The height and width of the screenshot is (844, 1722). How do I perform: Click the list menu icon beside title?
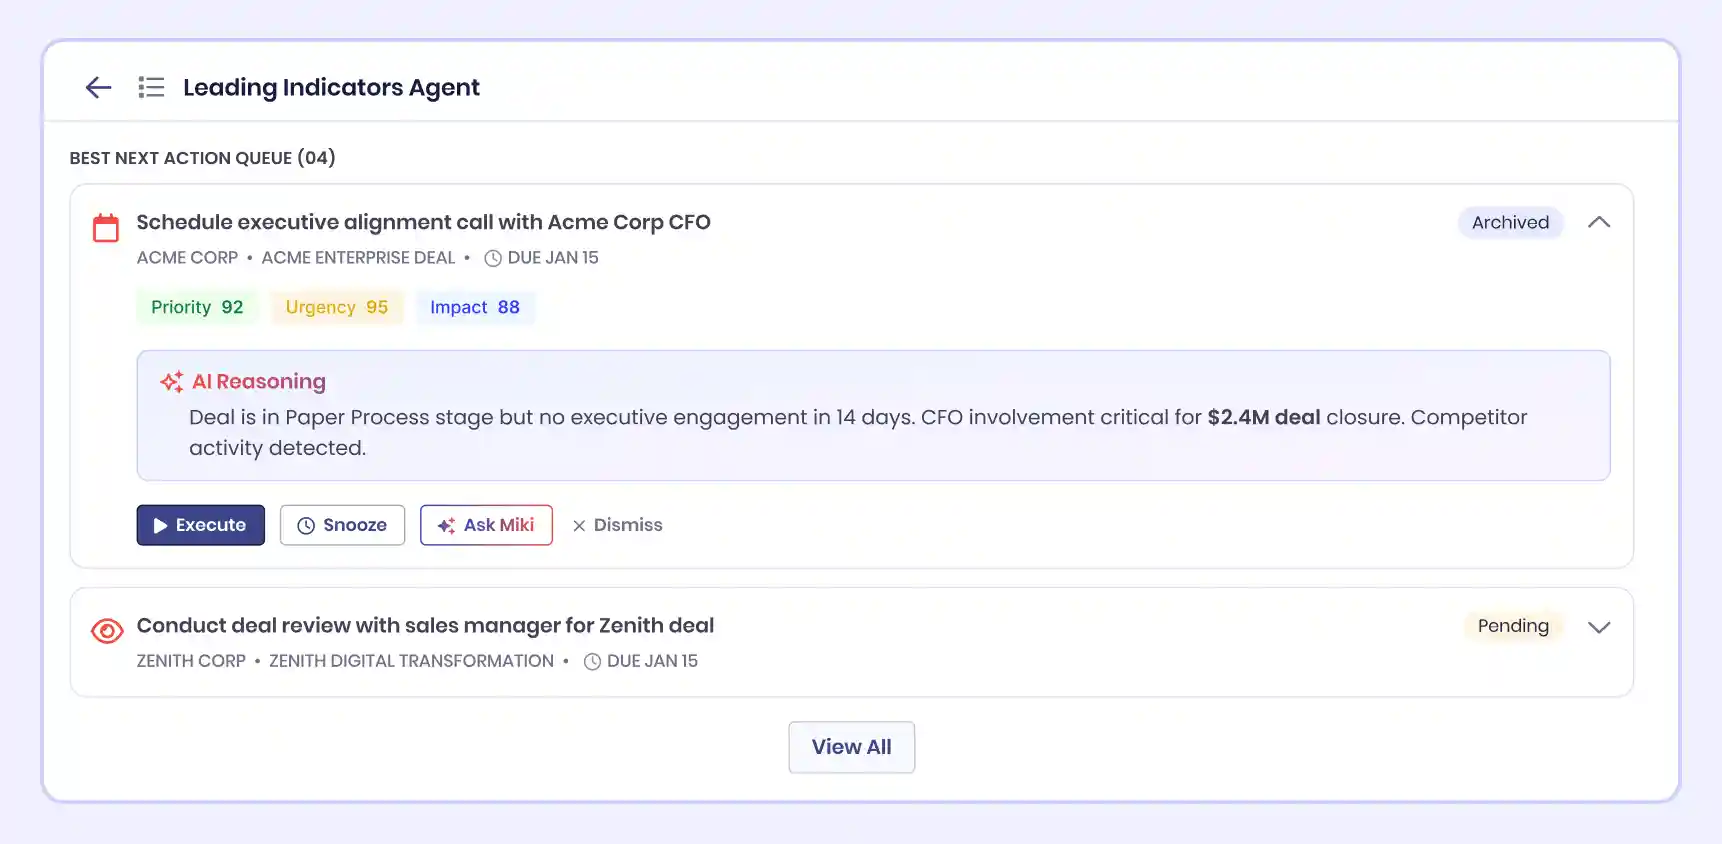coord(151,88)
